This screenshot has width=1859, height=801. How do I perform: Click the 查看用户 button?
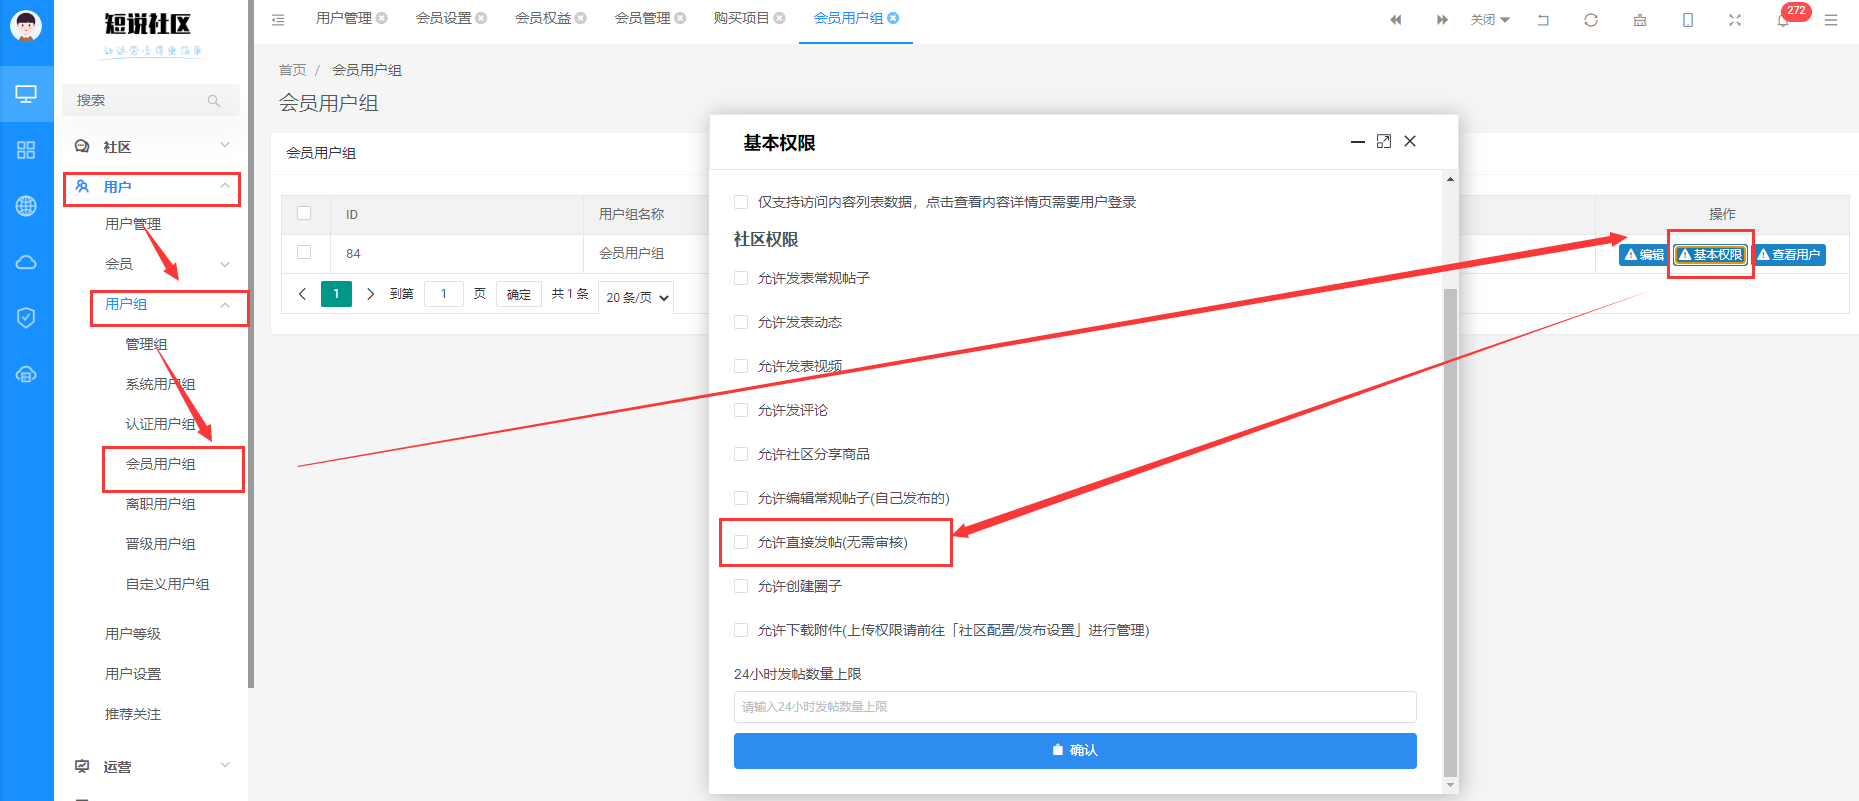pos(1789,255)
